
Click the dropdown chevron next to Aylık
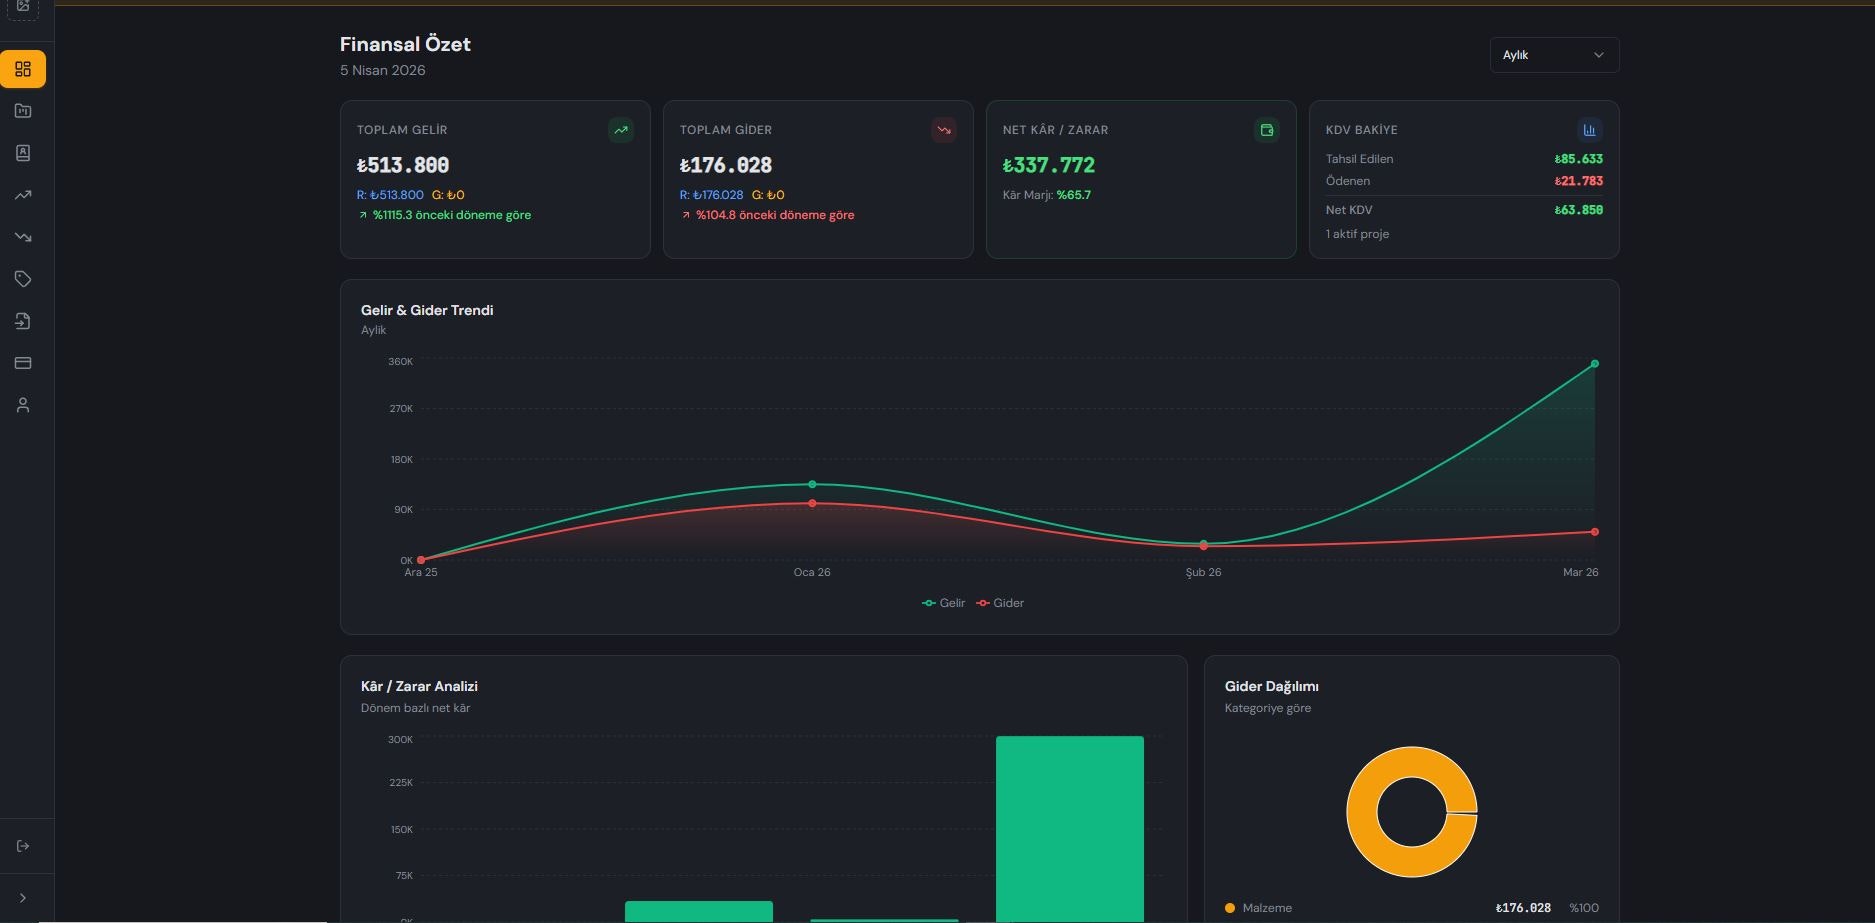(1598, 55)
